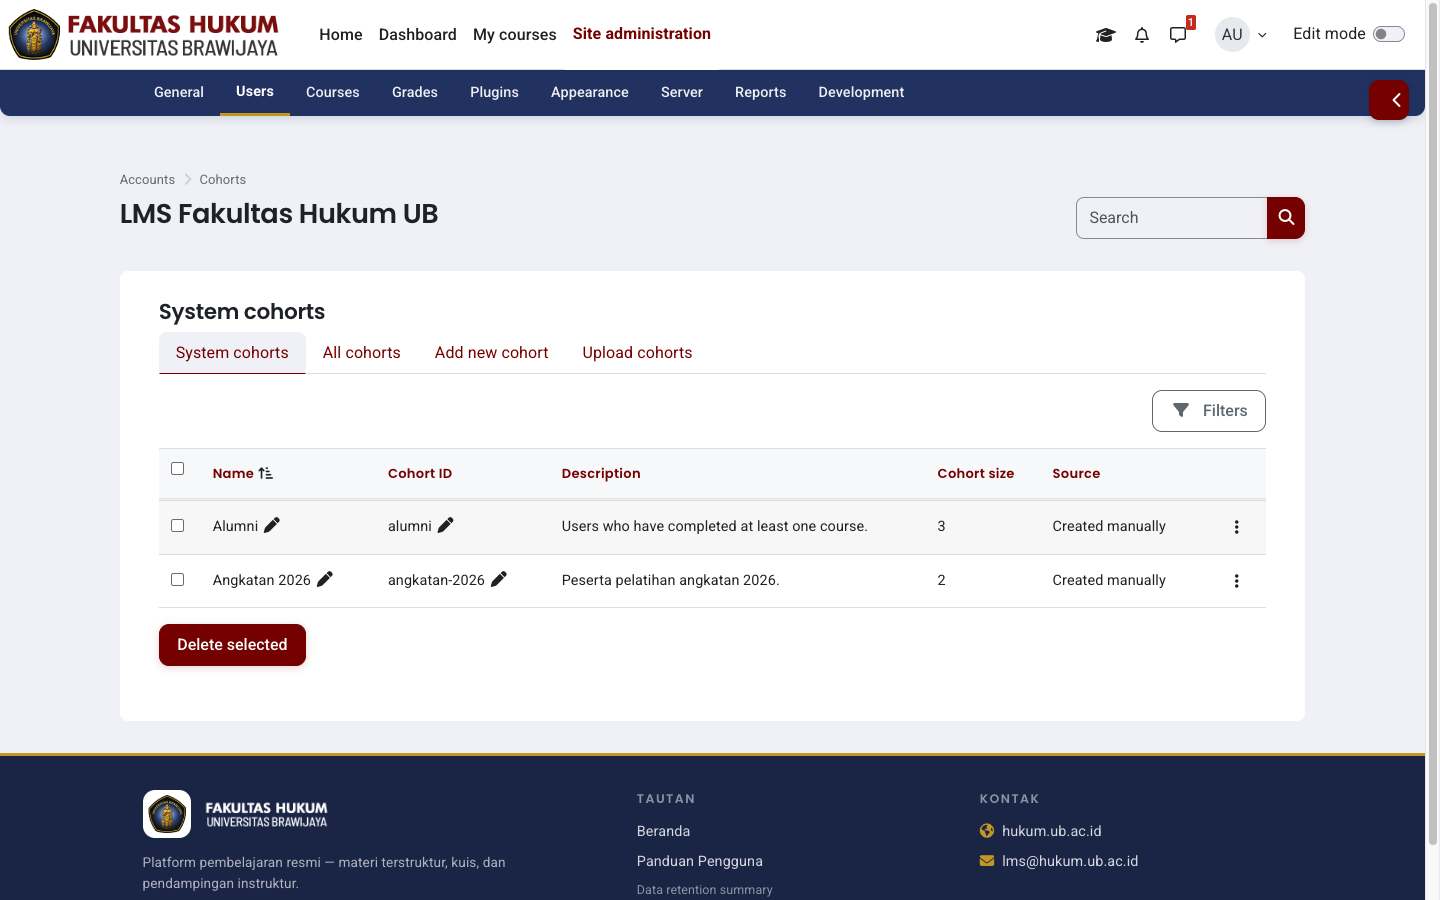Click the "Users who have completed" description

(x=714, y=526)
